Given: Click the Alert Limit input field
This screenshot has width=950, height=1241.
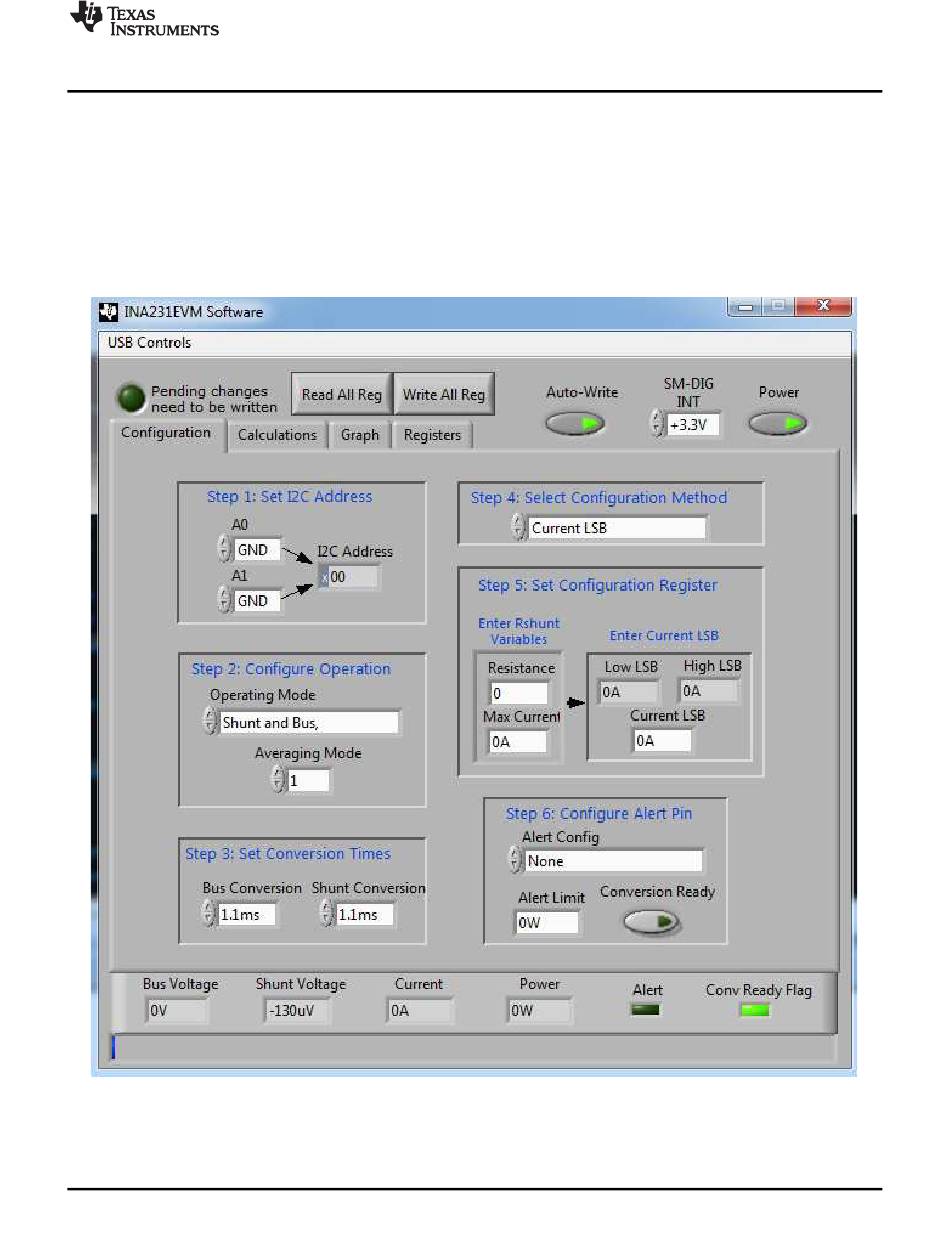Looking at the screenshot, I should tap(548, 922).
